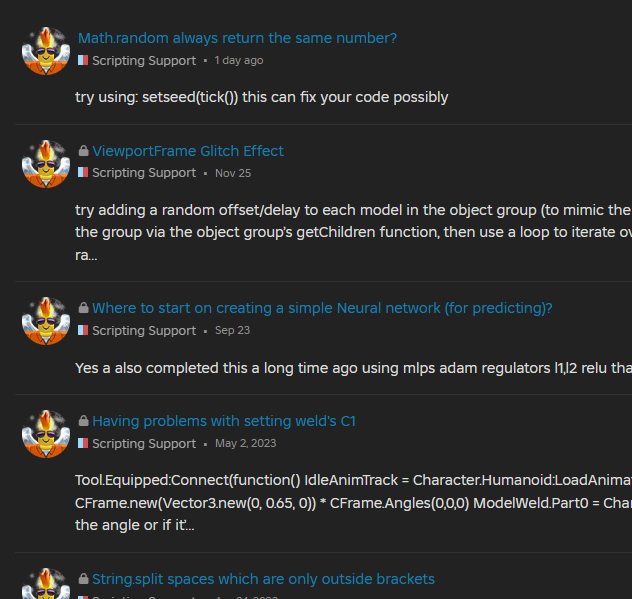Select Scripting Support category under Math.random topic

(143, 60)
